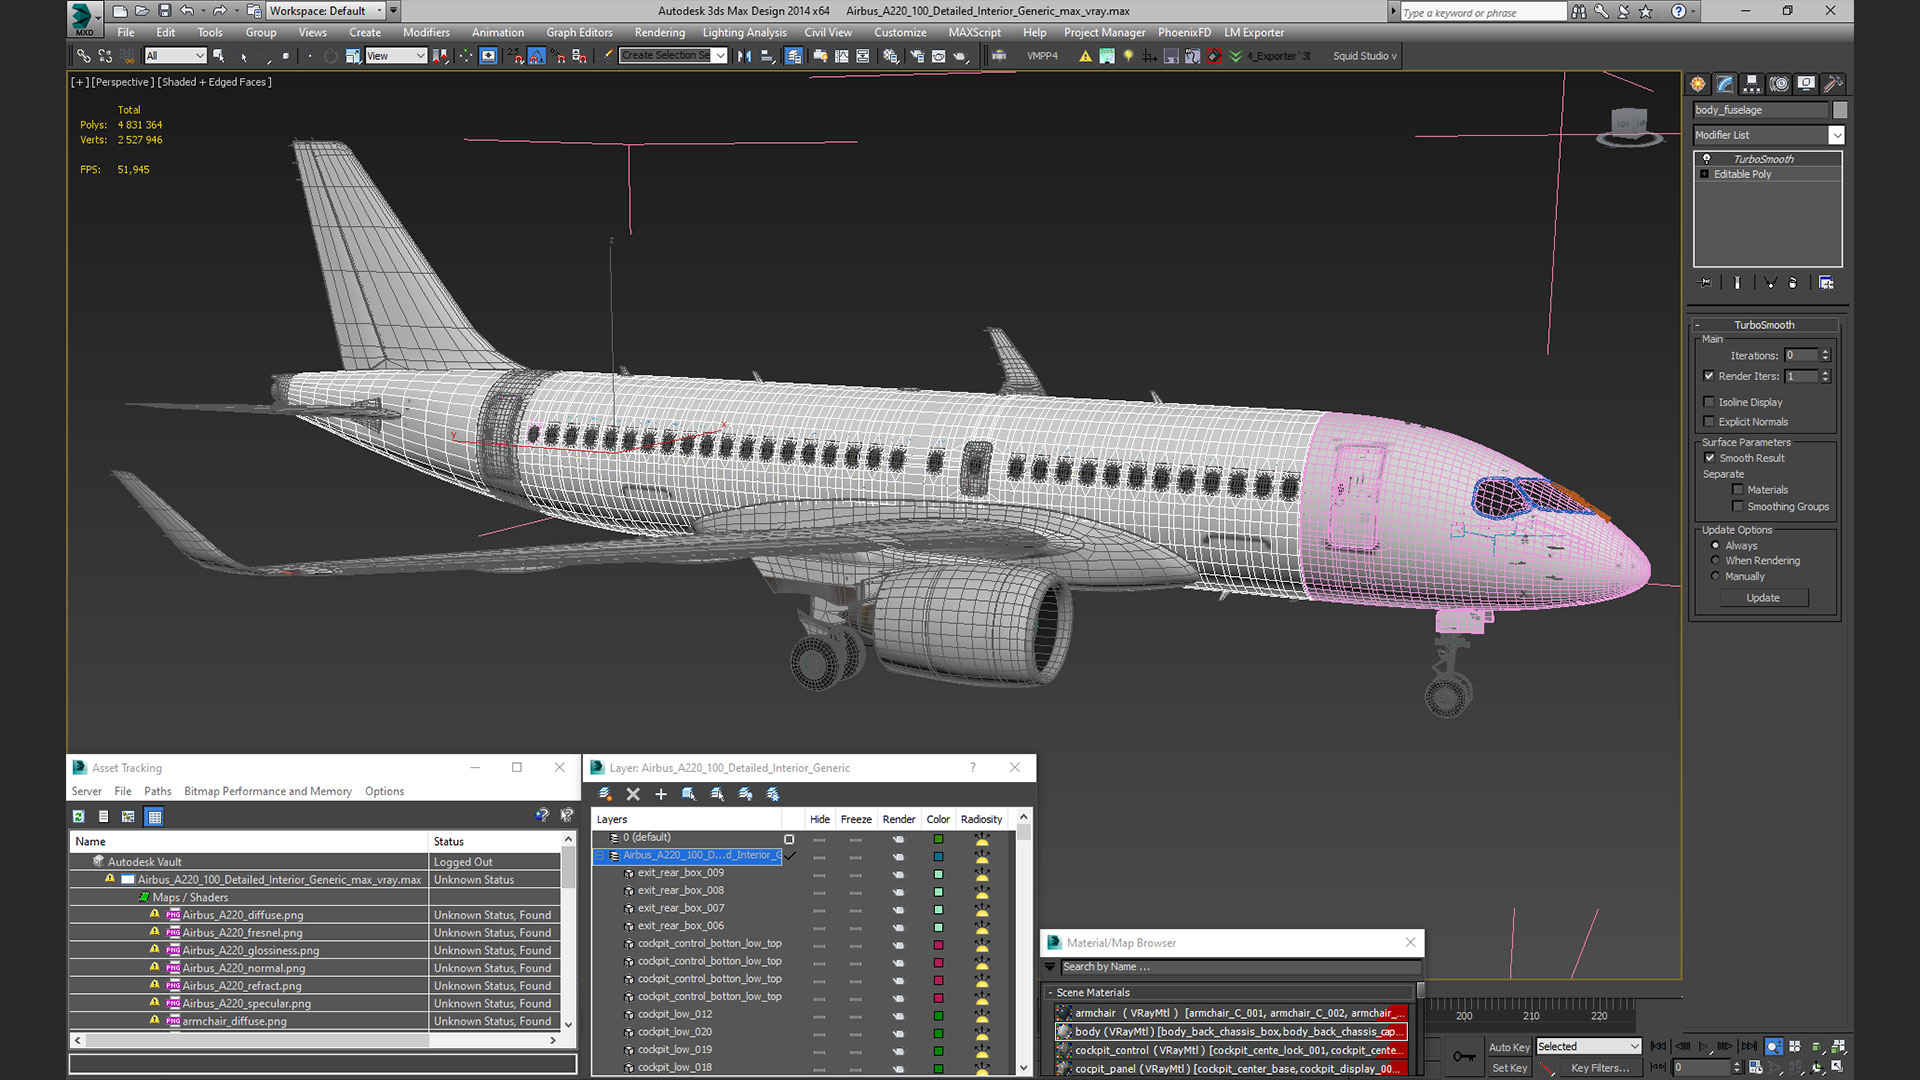1920x1080 pixels.
Task: Click the Table View icon in Asset Tracking
Action: click(x=154, y=817)
